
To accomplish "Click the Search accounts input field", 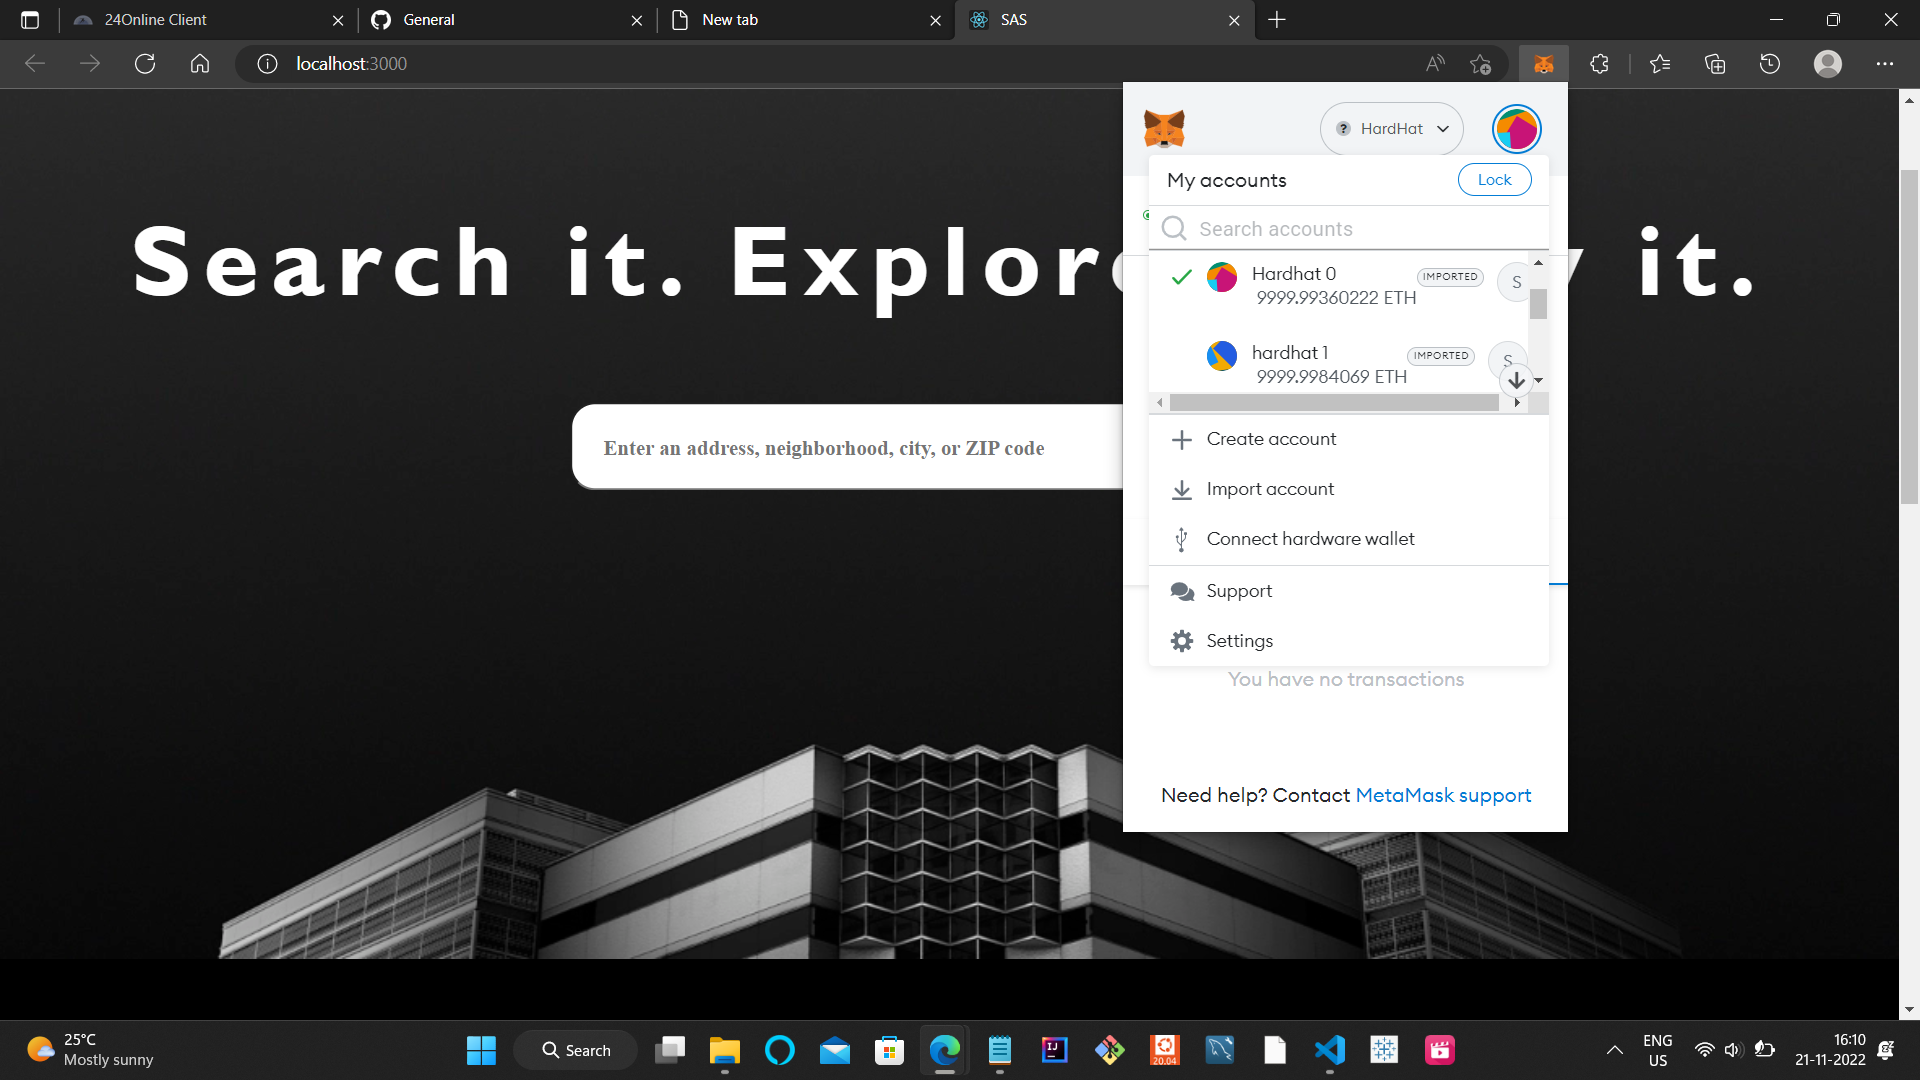I will (1330, 228).
